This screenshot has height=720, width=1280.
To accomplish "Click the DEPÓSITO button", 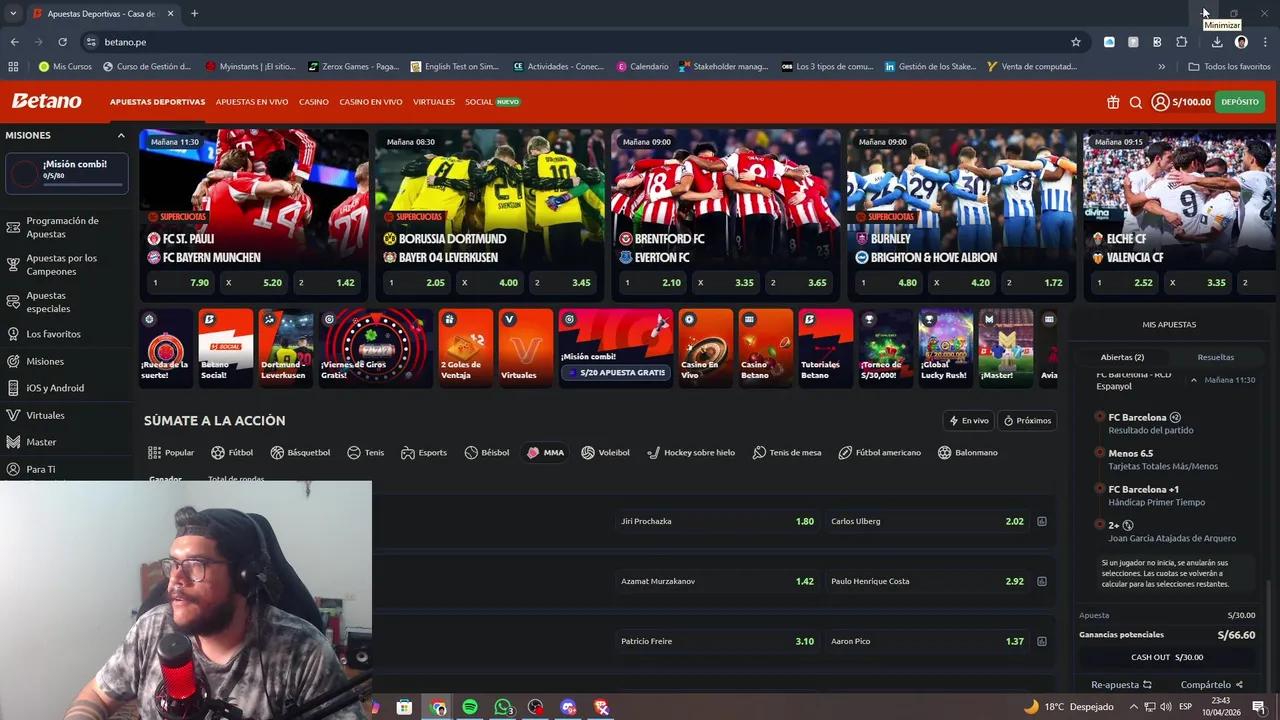I will [x=1239, y=101].
